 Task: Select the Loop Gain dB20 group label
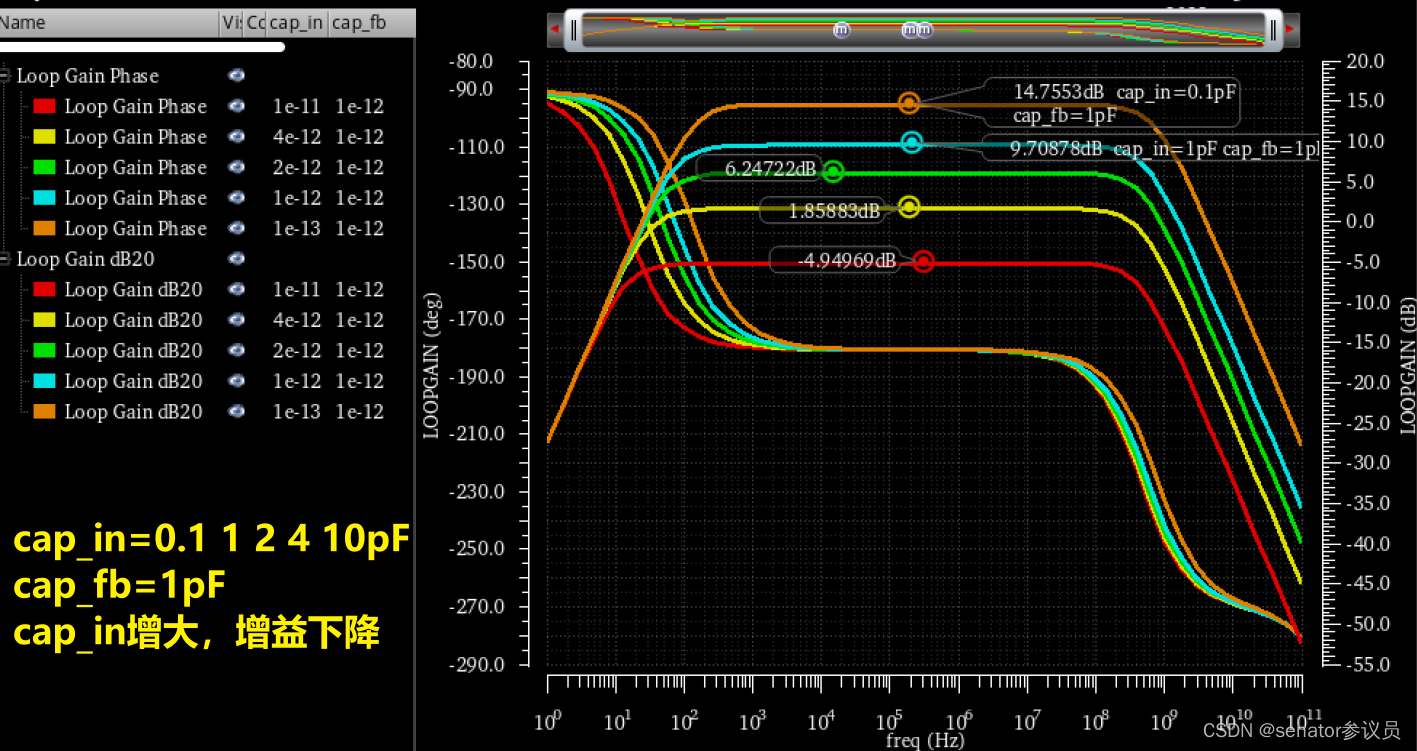[x=85, y=259]
